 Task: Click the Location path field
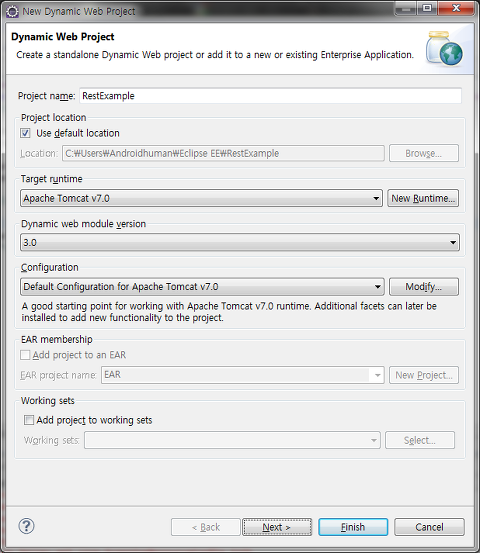[x=223, y=153]
